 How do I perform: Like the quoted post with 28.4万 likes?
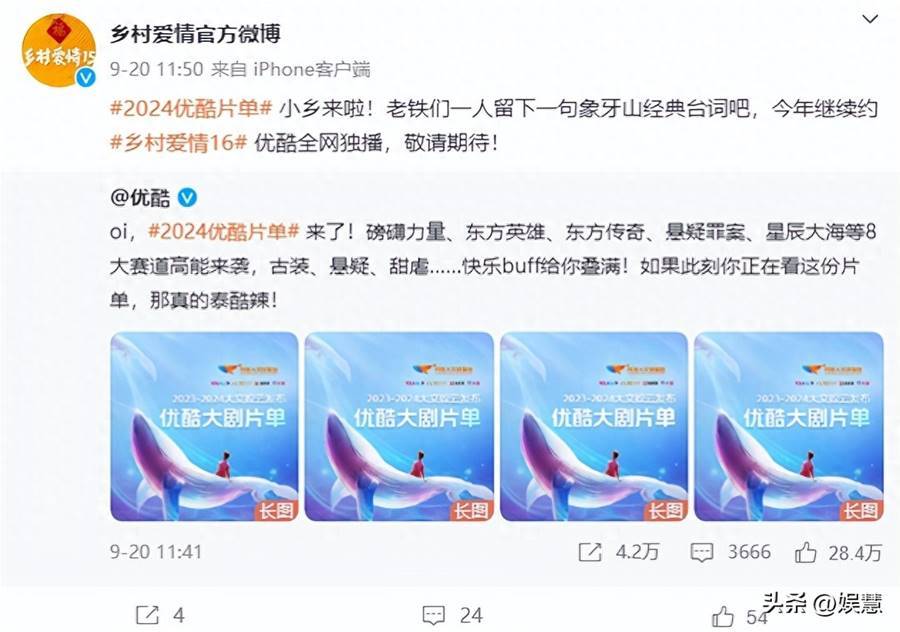tap(805, 553)
